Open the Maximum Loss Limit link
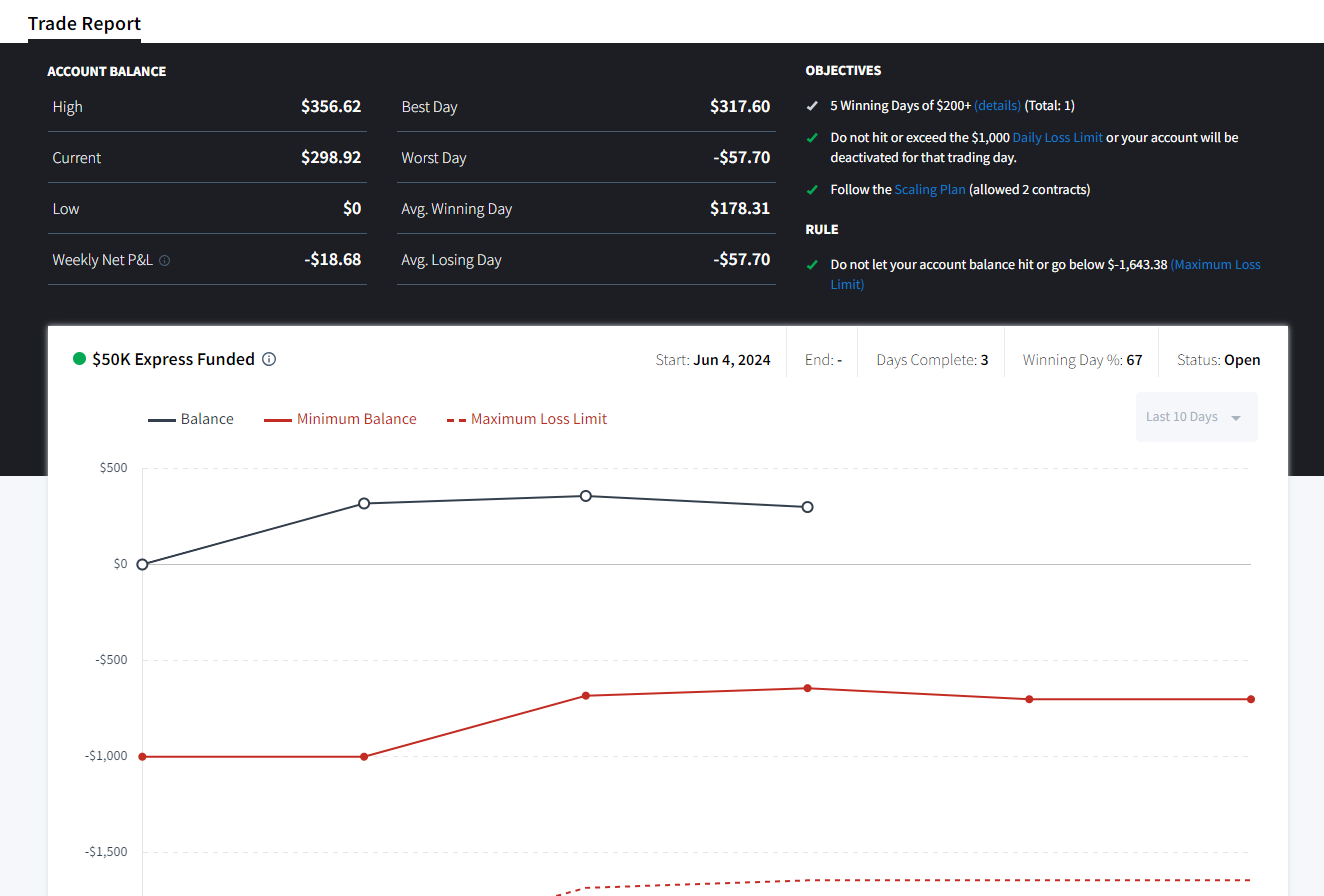 point(1046,274)
